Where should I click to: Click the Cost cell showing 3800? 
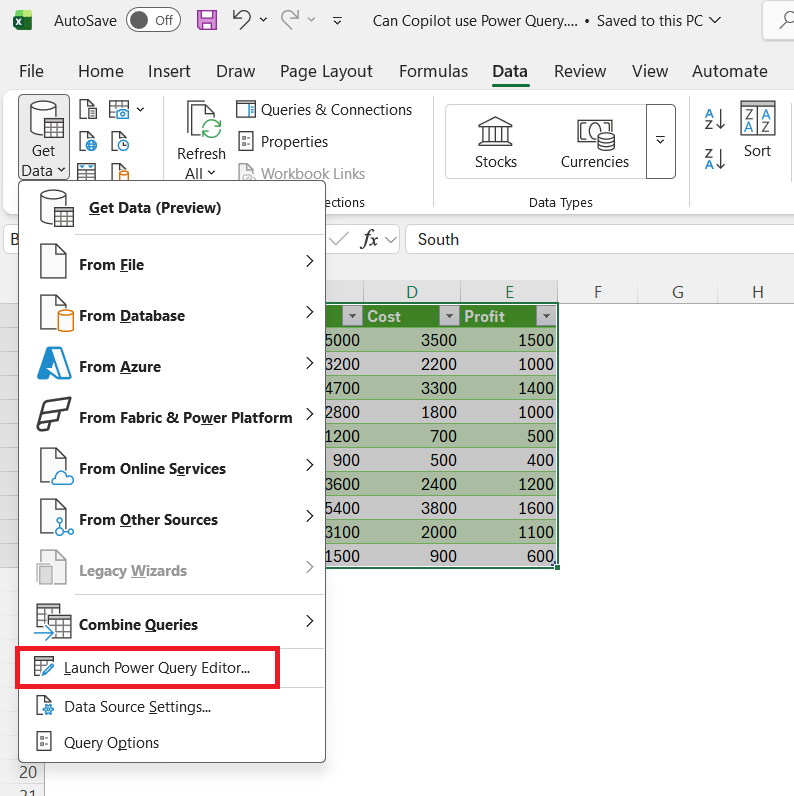[412, 508]
